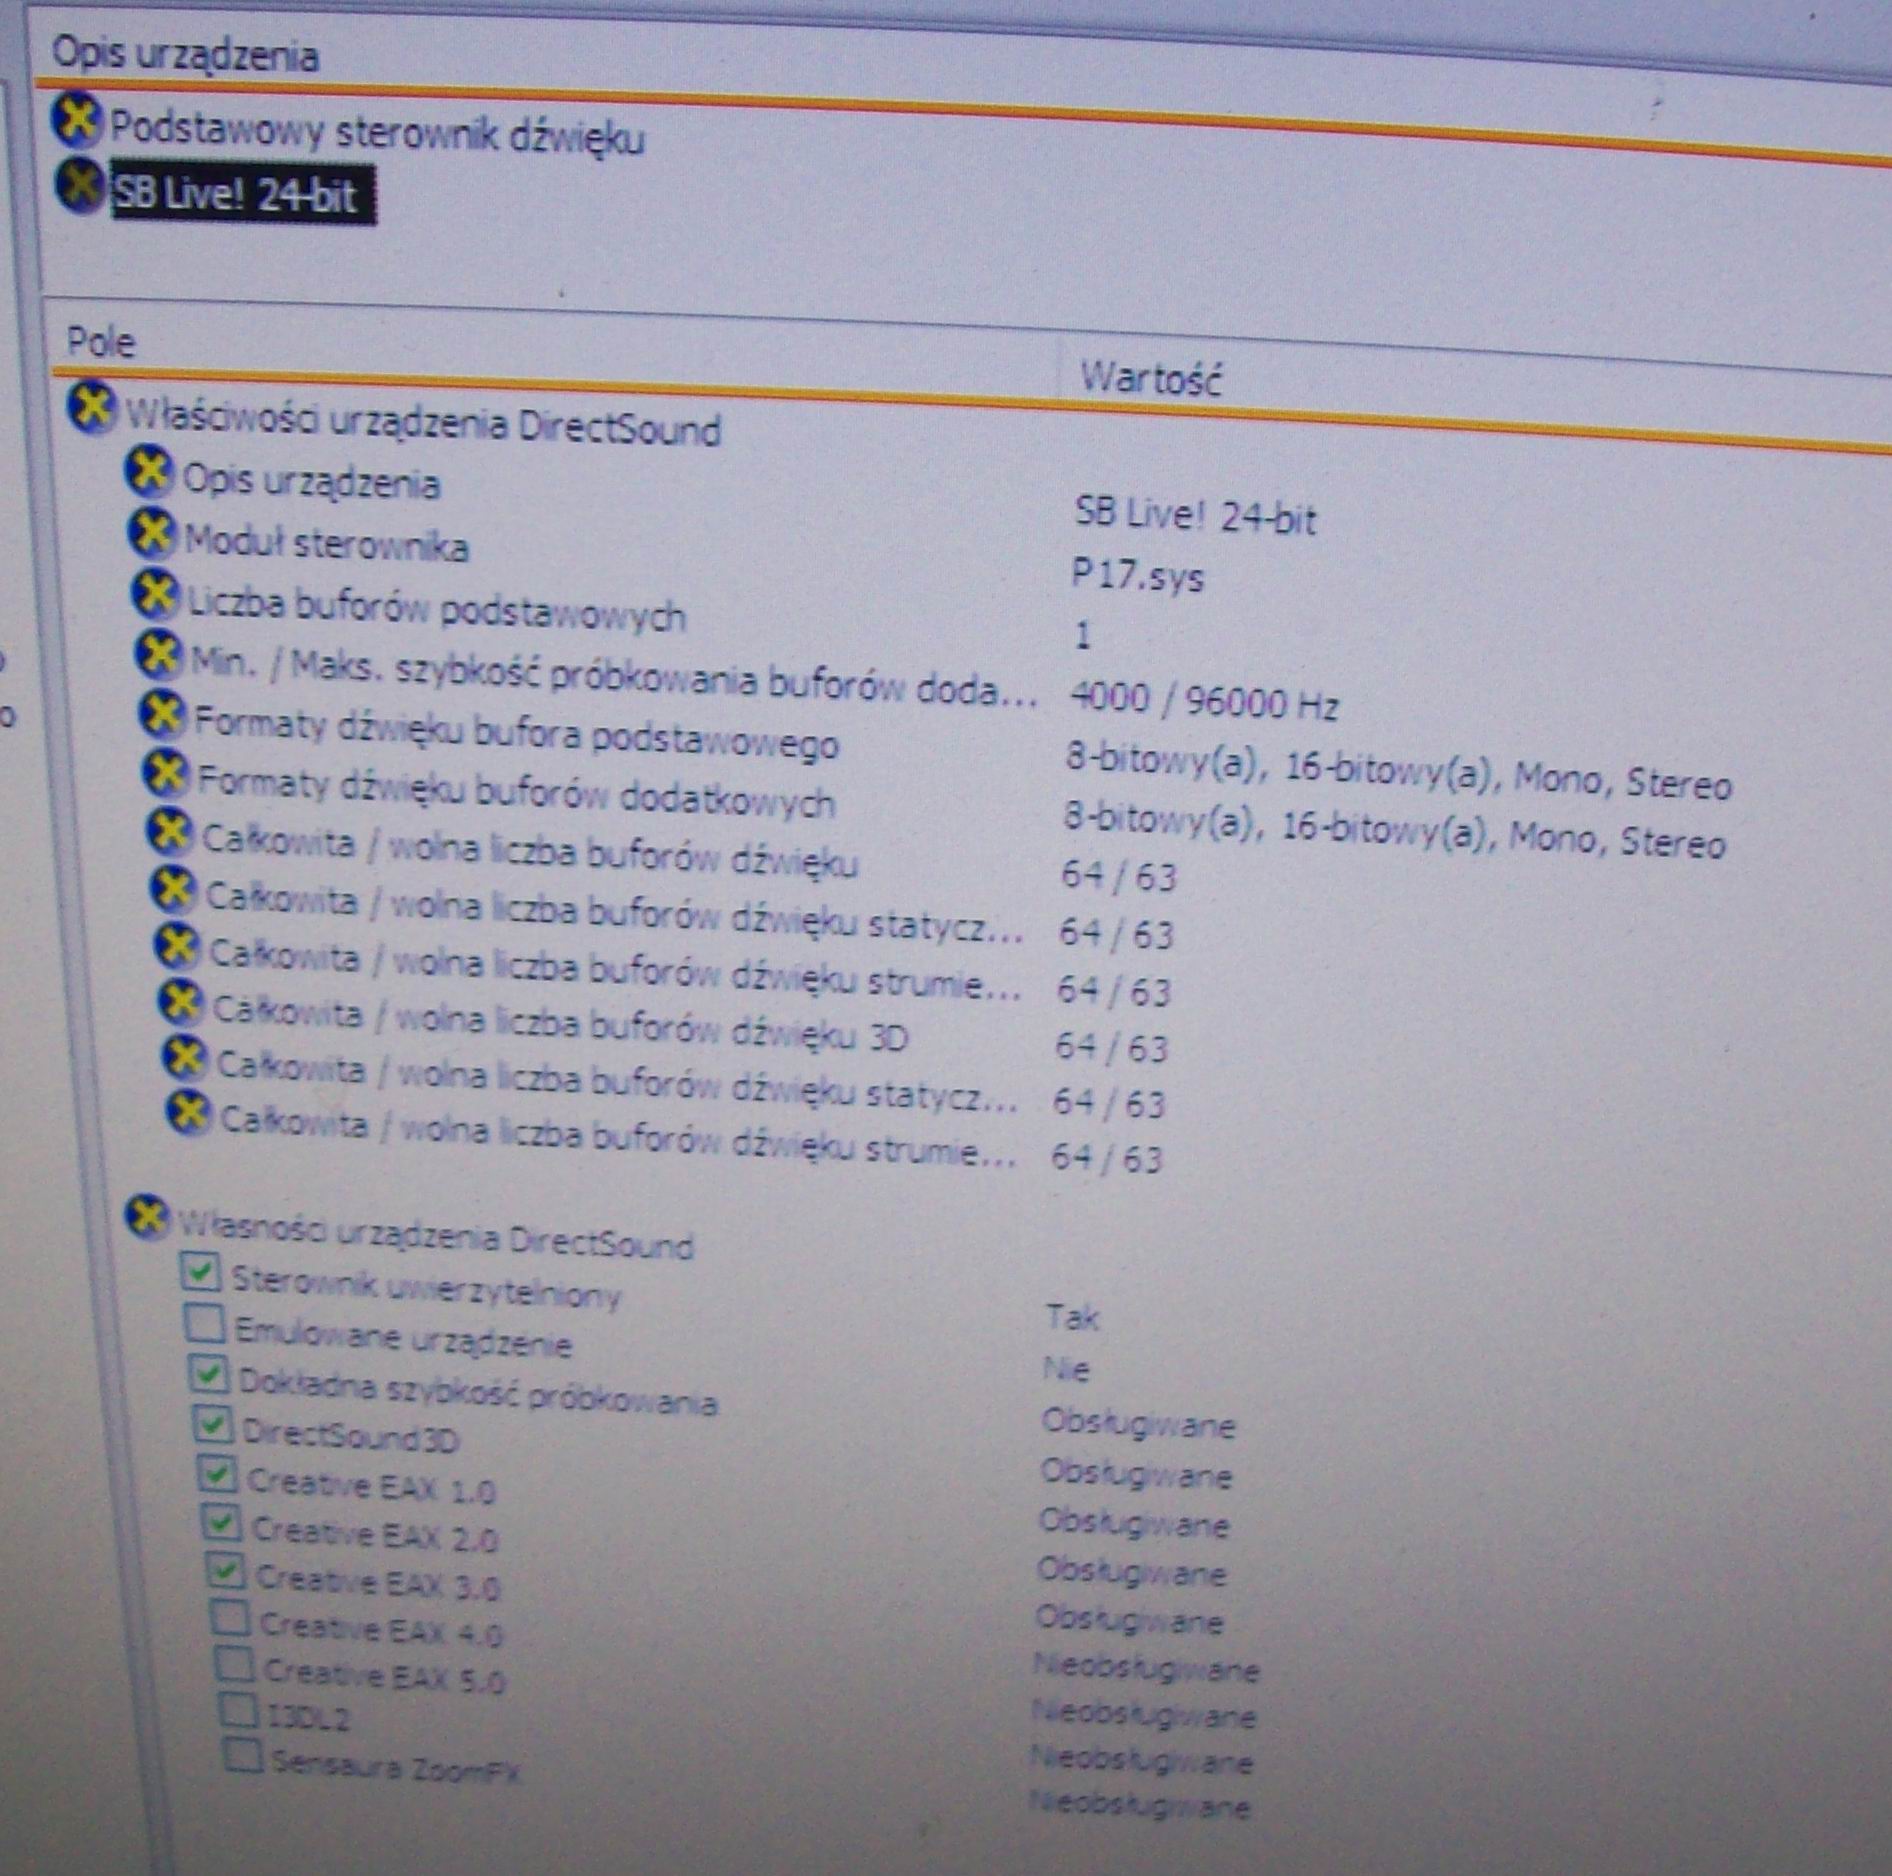The height and width of the screenshot is (1876, 1892).
Task: Click the icon beside Moduł sterownika
Action: pyautogui.click(x=153, y=533)
